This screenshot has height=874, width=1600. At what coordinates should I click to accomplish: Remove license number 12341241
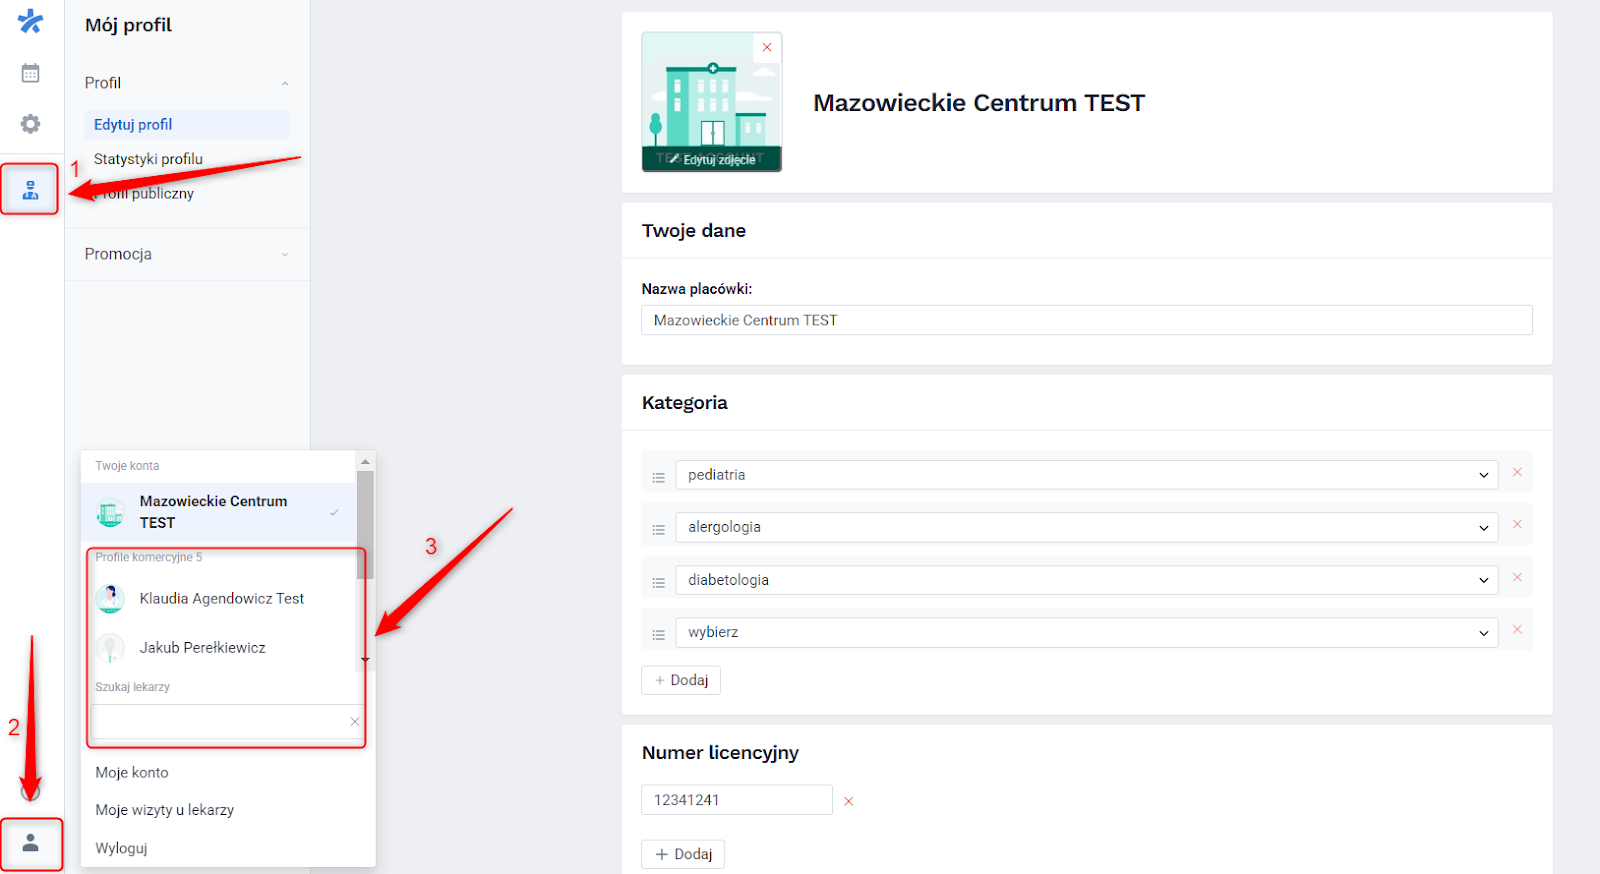(849, 801)
